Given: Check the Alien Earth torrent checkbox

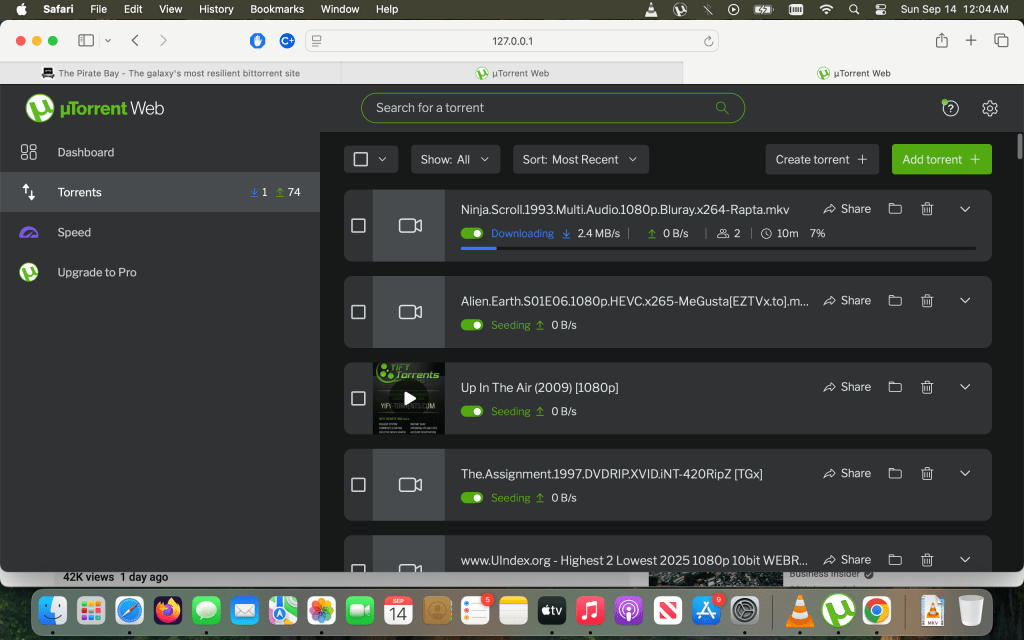Looking at the screenshot, I should point(358,312).
